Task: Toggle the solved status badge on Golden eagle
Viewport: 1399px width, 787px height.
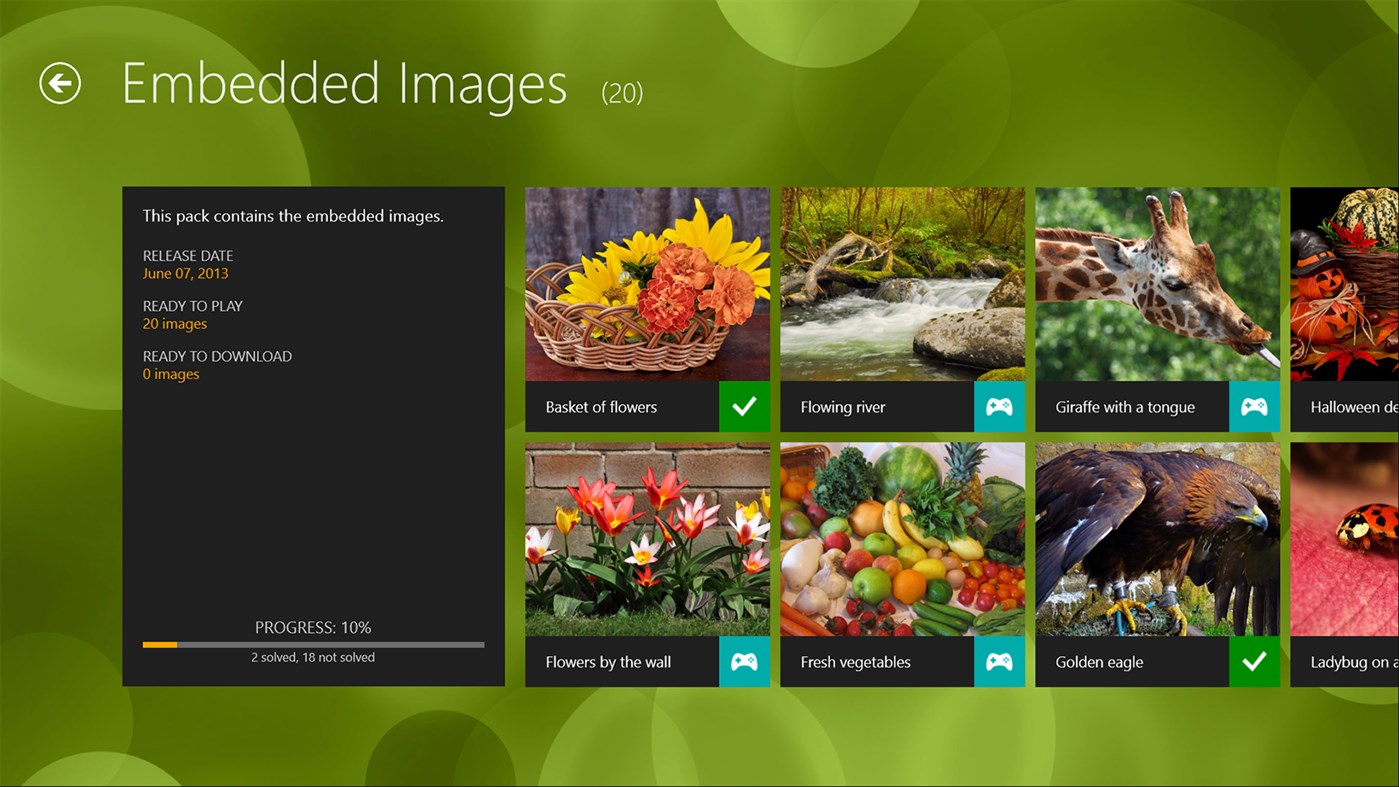Action: [1254, 661]
